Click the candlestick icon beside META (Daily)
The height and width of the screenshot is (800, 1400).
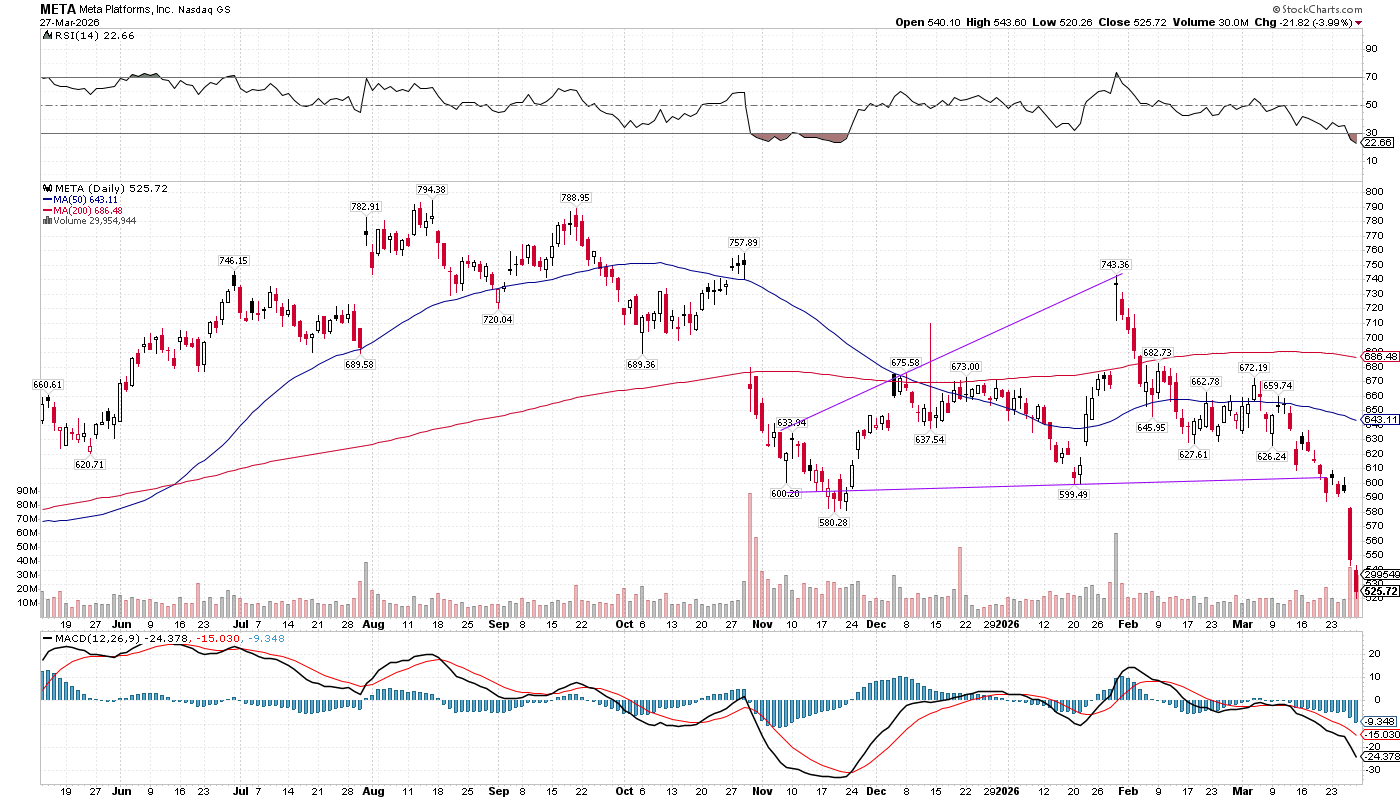point(46,188)
